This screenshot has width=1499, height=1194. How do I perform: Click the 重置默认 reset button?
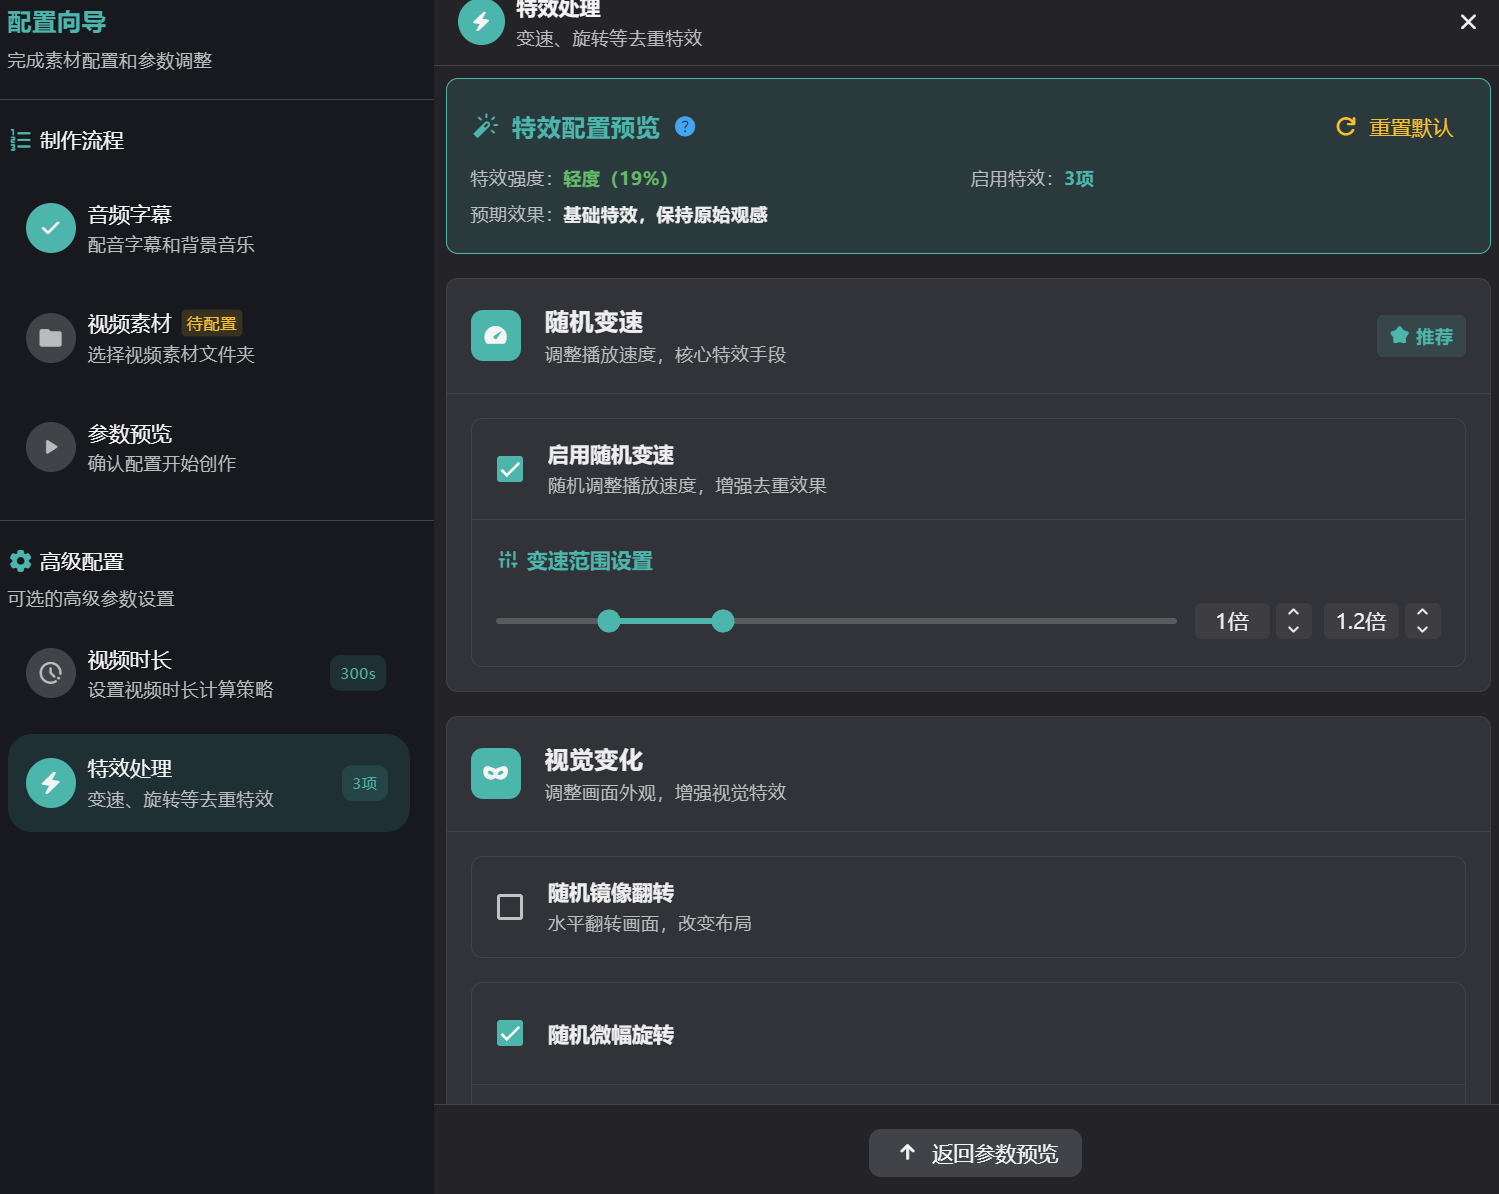tap(1395, 127)
